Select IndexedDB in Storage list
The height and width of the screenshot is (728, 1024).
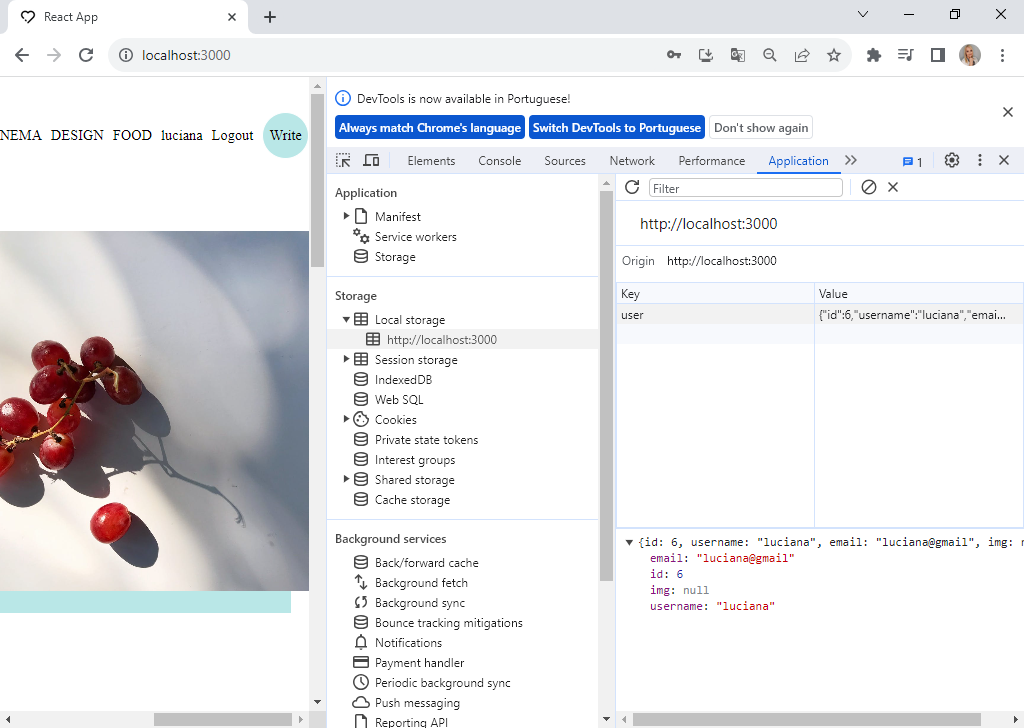(x=403, y=380)
